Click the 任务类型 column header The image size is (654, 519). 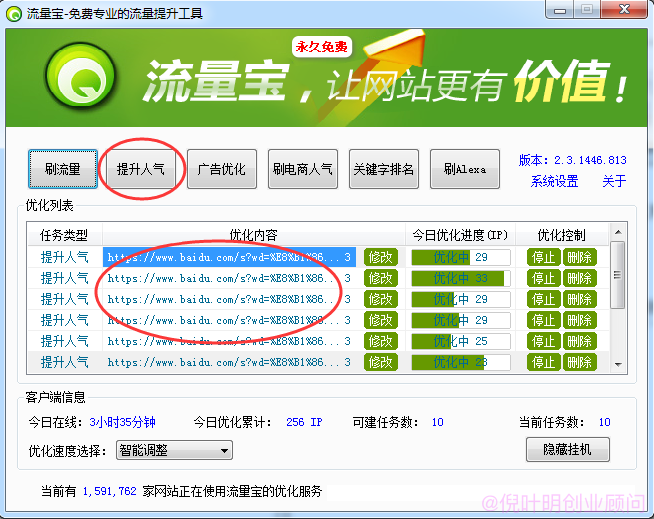pos(64,235)
